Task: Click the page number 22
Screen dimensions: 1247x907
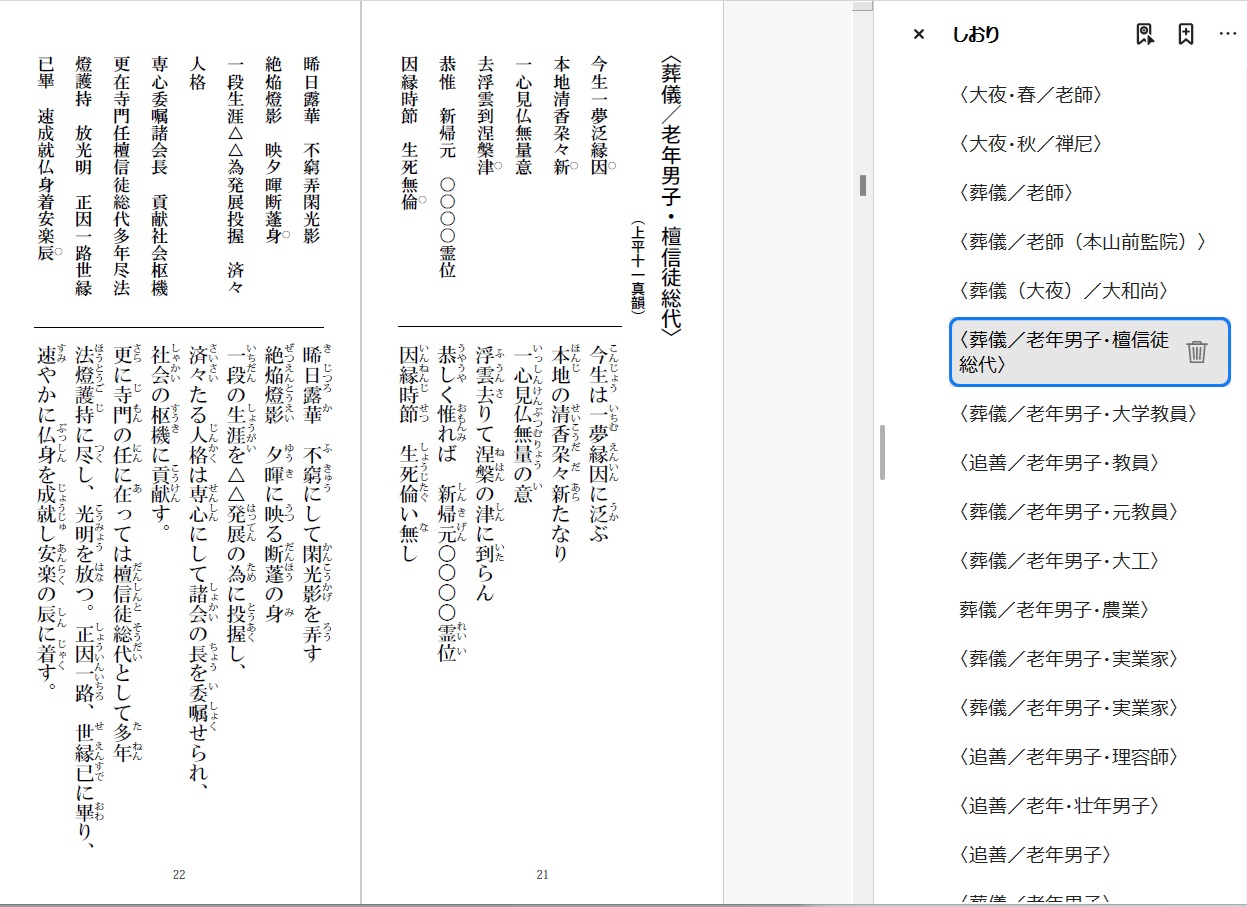Action: click(x=179, y=875)
